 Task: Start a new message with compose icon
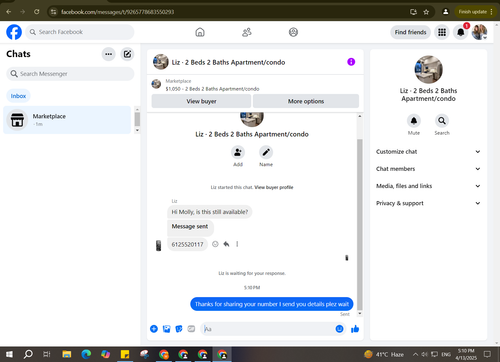click(x=127, y=54)
